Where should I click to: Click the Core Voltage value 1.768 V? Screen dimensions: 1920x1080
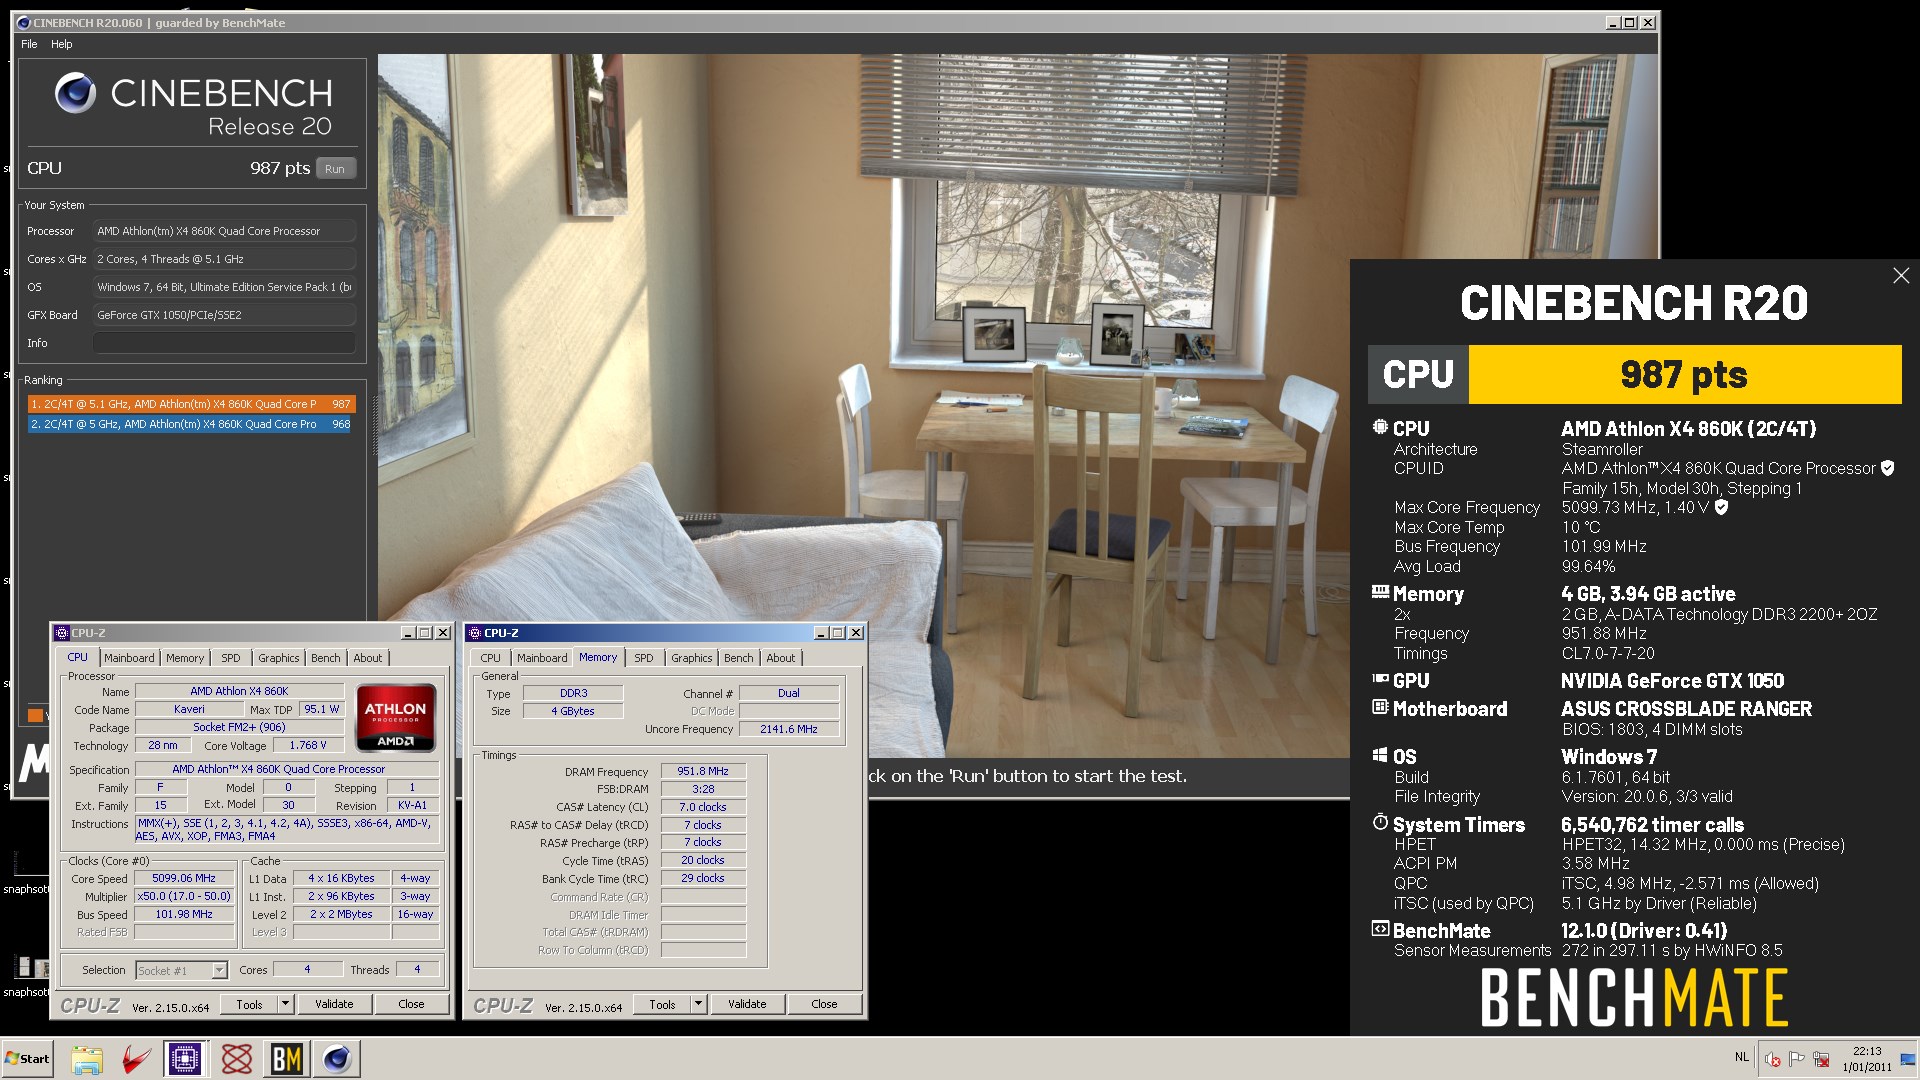pyautogui.click(x=308, y=745)
